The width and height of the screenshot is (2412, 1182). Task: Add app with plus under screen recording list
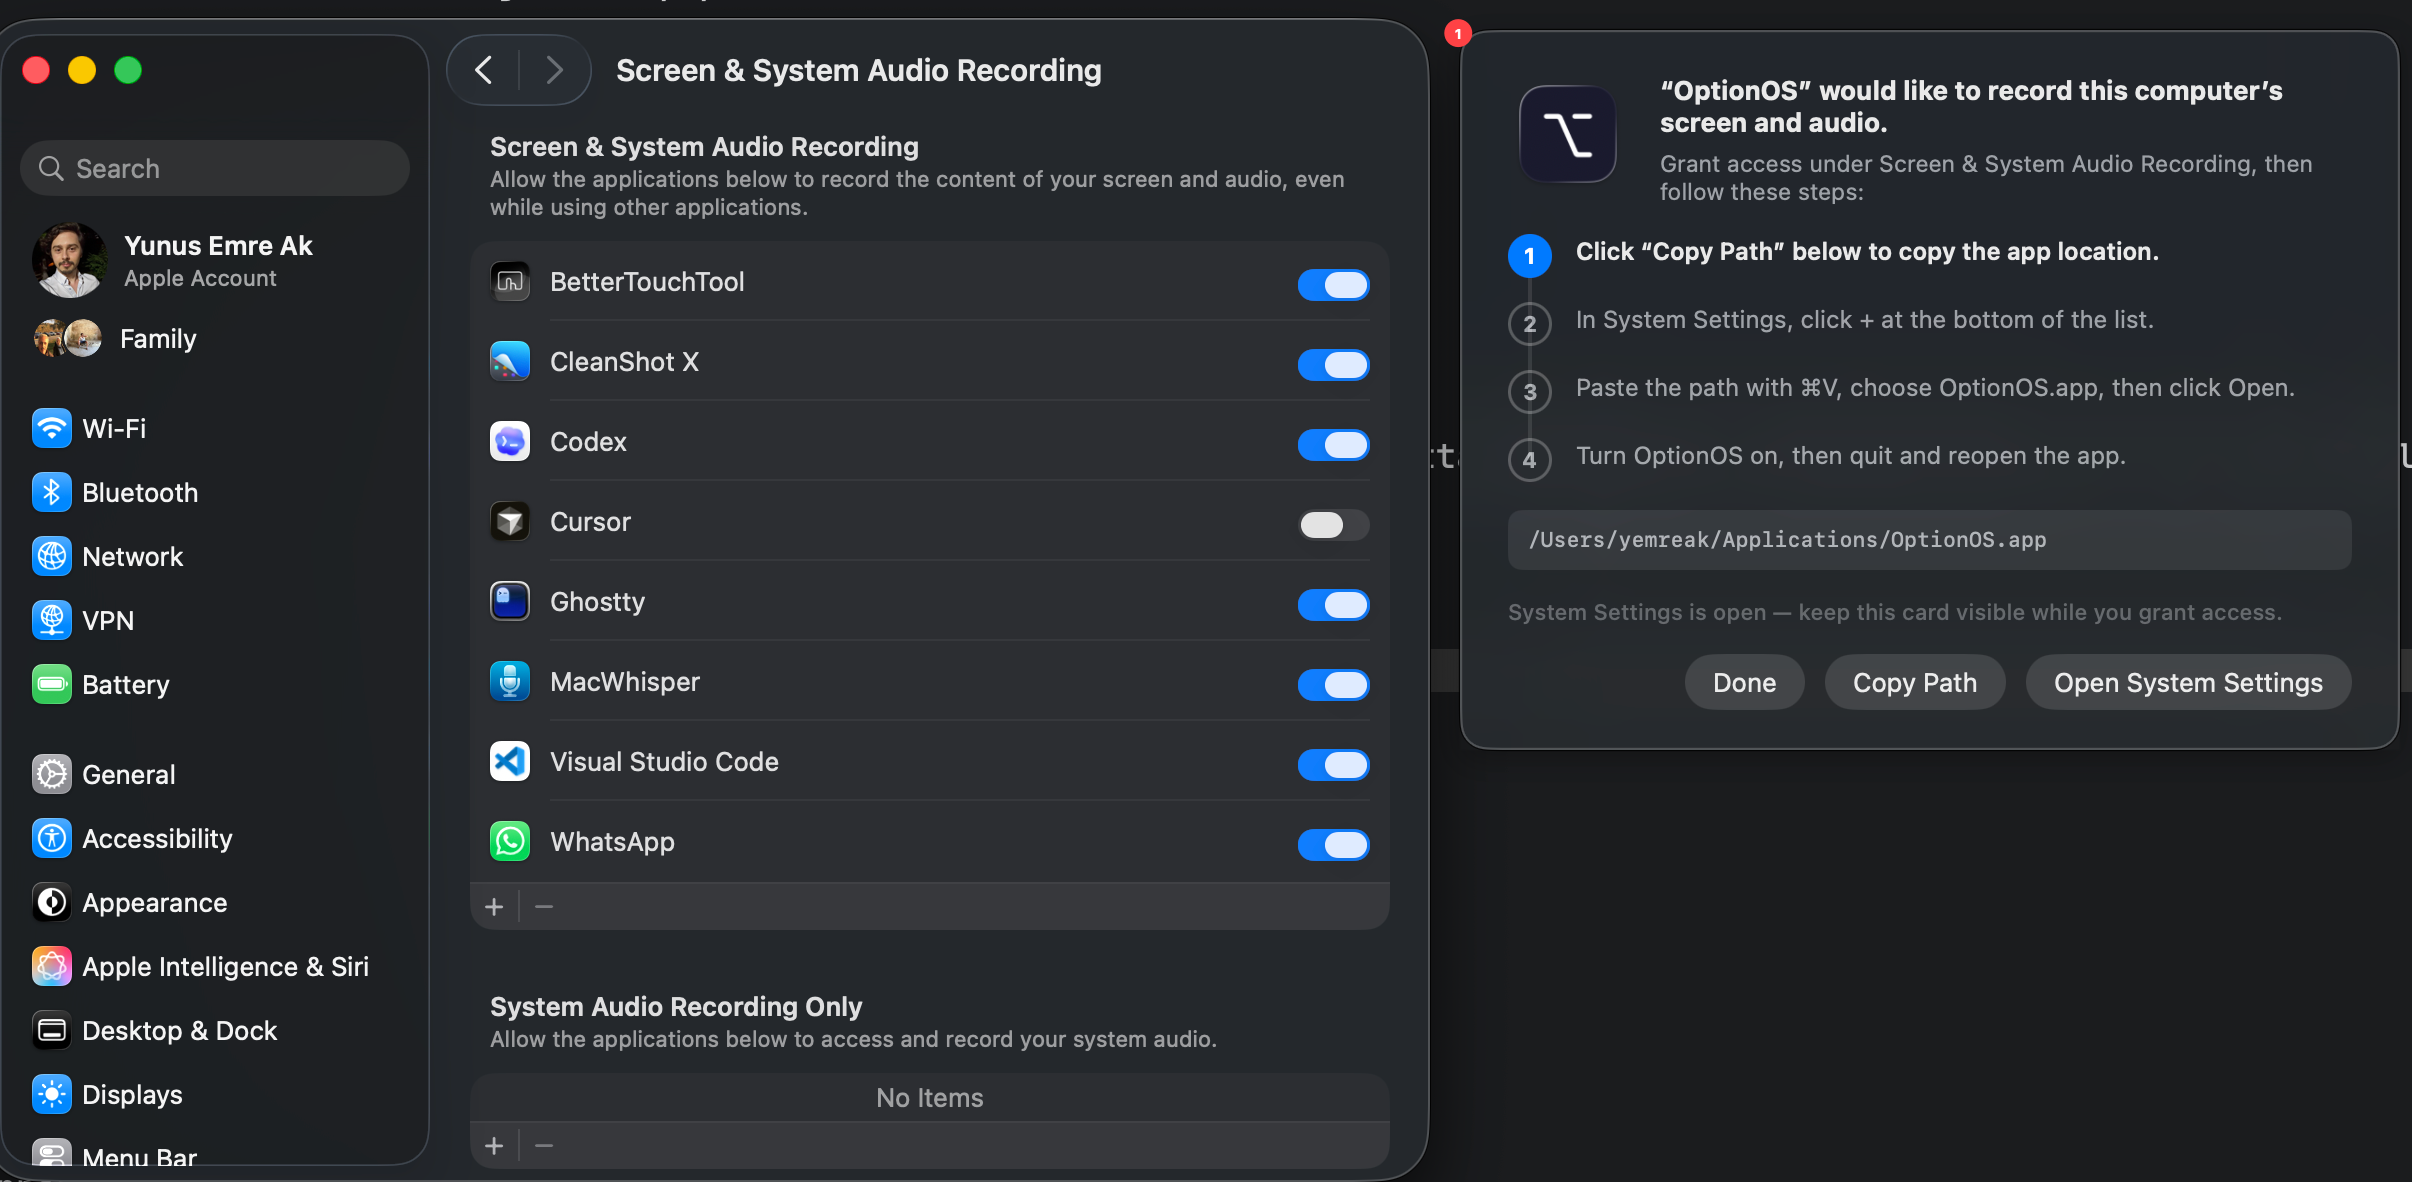click(x=494, y=907)
